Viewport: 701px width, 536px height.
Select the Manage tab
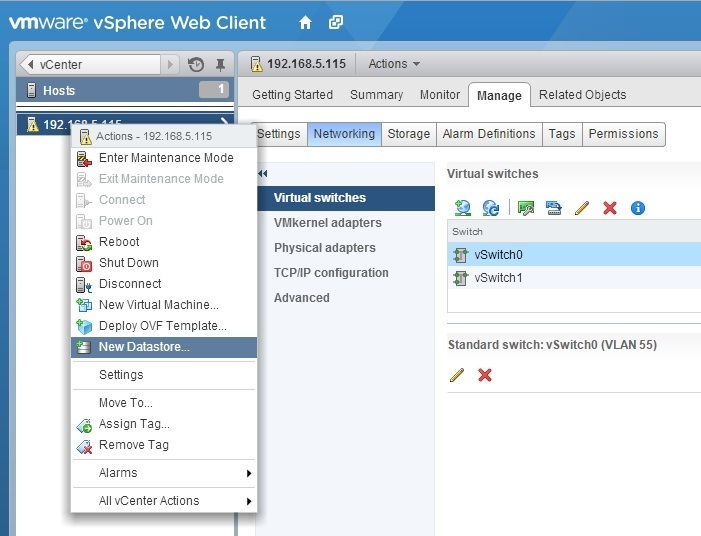click(499, 96)
